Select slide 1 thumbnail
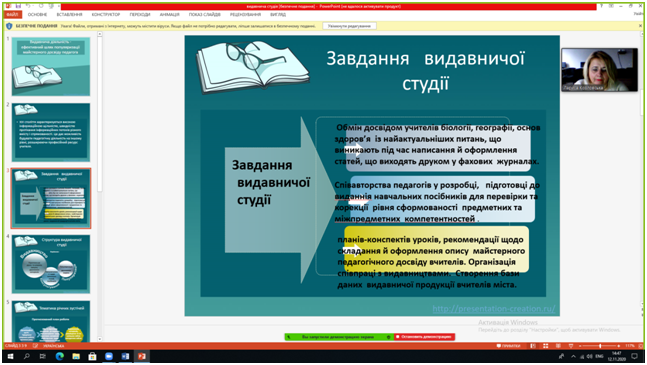 tap(51, 67)
